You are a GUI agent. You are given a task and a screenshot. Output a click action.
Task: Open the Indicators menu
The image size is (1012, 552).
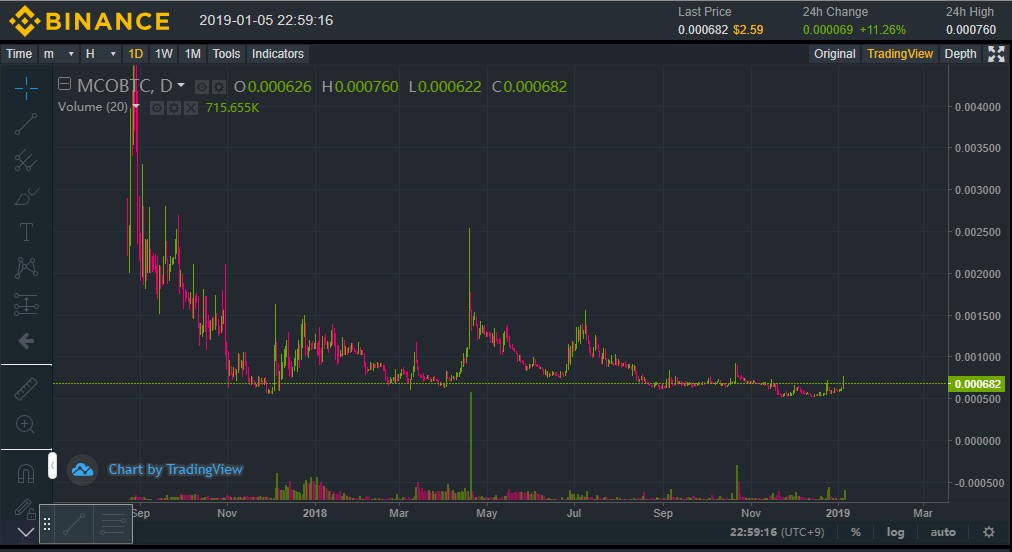point(278,54)
